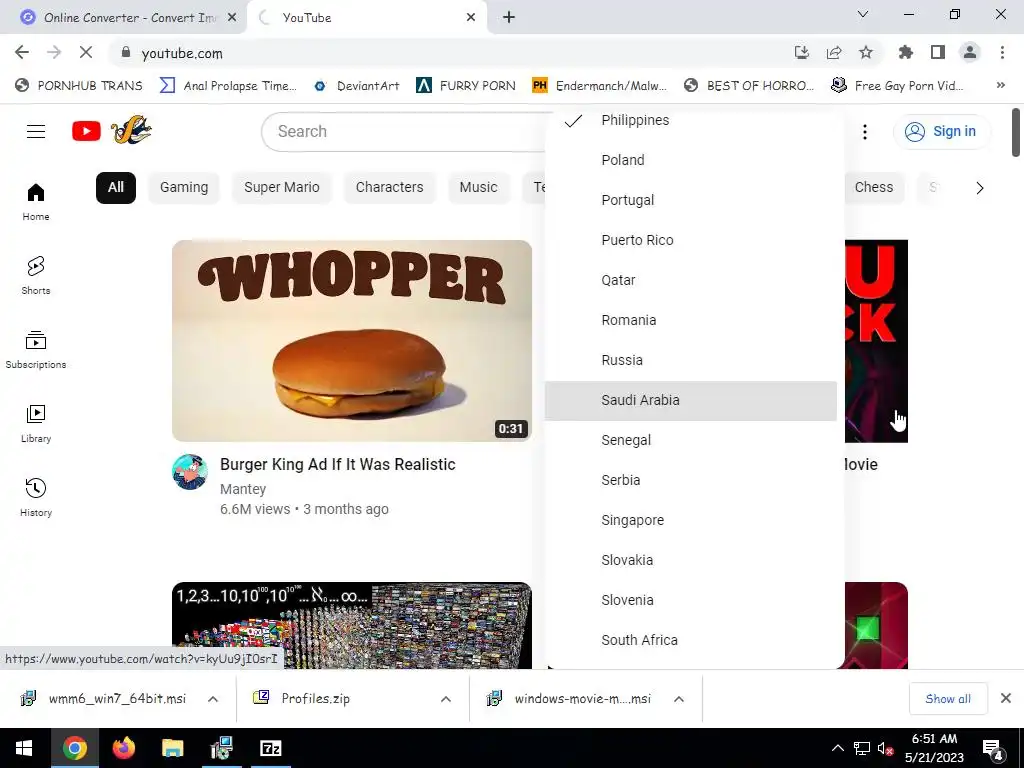Image resolution: width=1024 pixels, height=768 pixels.
Task: Select the Characters filter chip
Action: 389,188
